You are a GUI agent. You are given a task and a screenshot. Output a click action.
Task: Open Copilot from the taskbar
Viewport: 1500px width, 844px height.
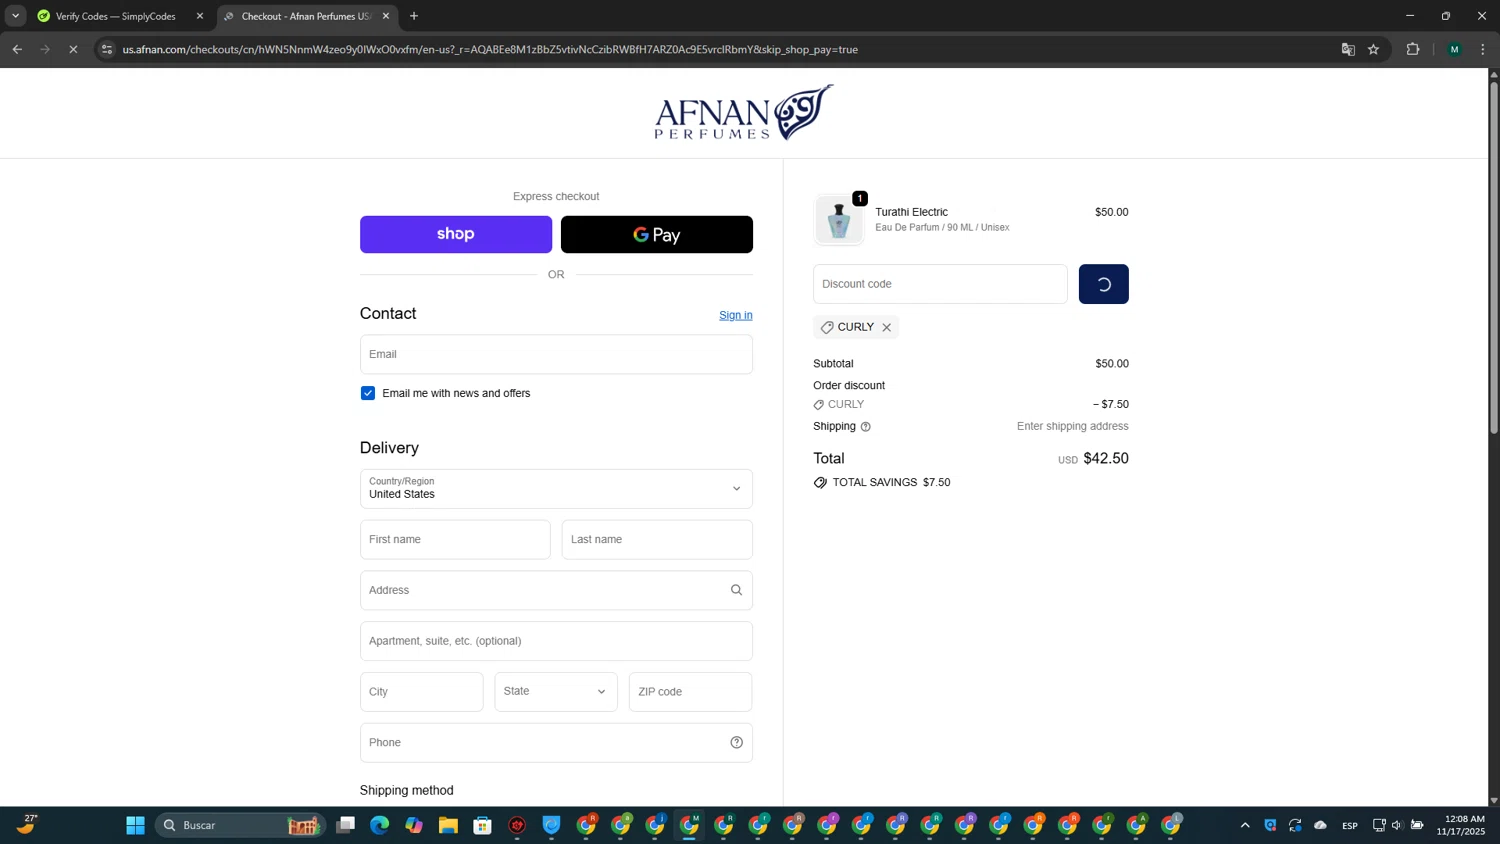[414, 825]
